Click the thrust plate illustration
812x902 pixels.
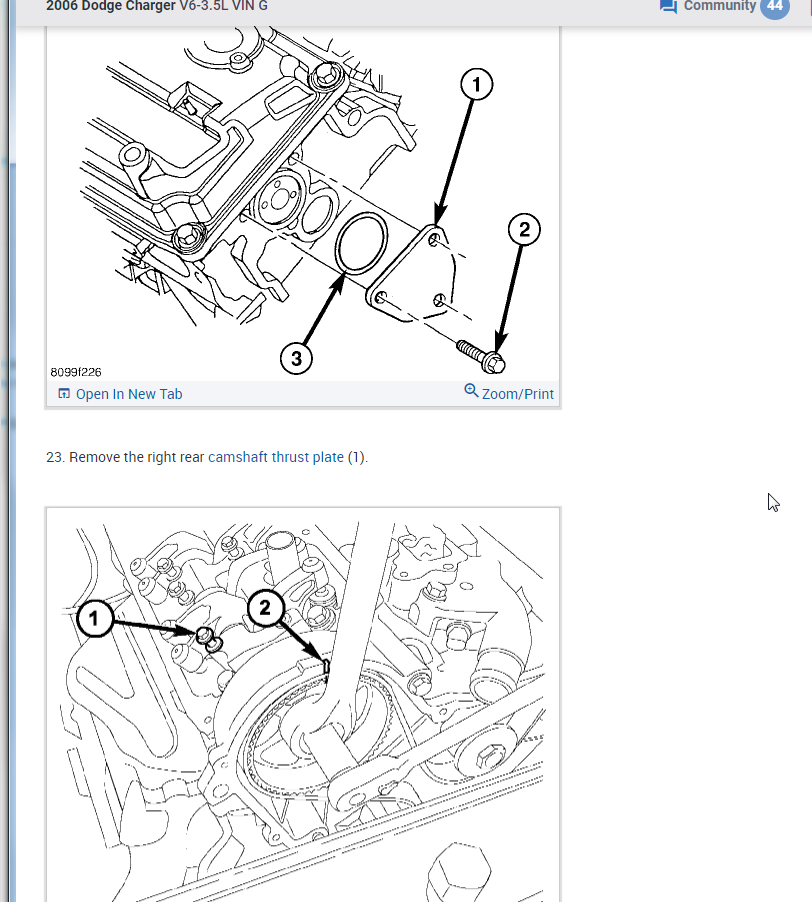(412, 273)
